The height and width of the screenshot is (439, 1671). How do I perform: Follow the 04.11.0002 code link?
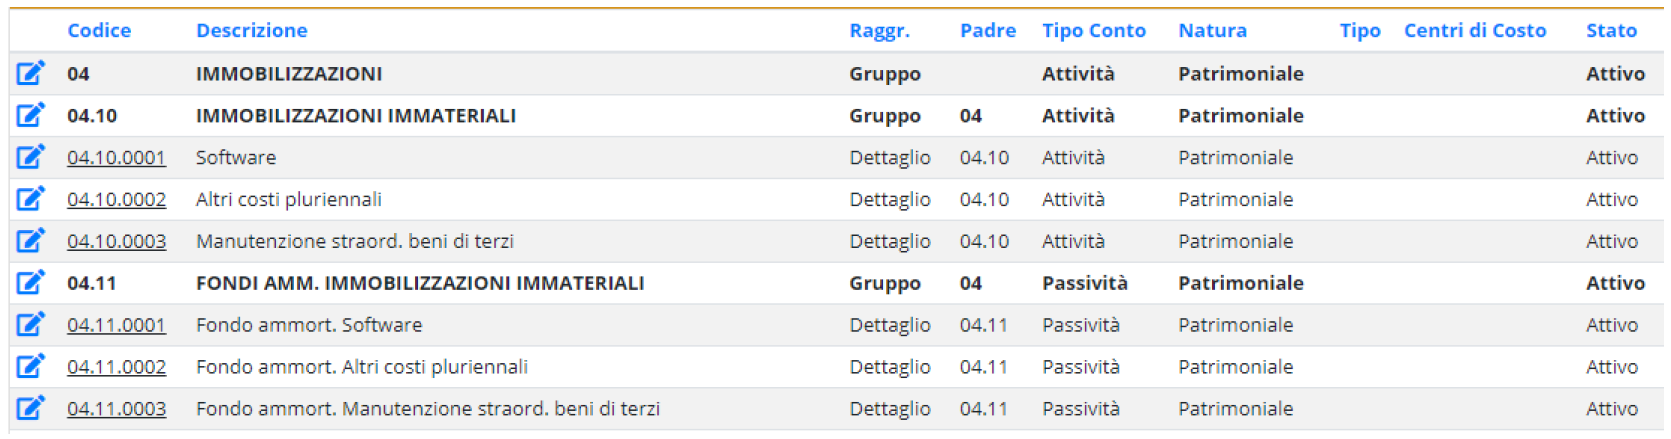pyautogui.click(x=116, y=368)
